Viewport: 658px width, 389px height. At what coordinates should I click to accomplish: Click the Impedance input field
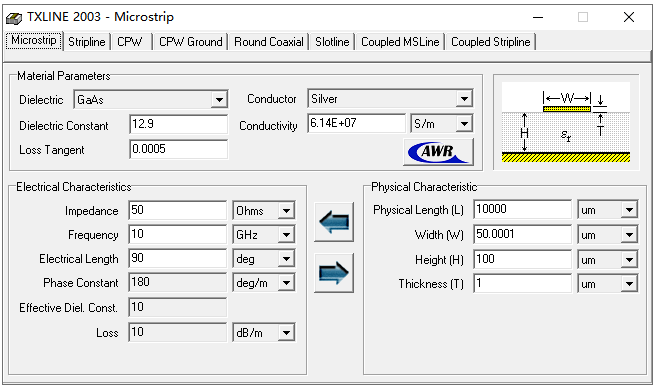(x=178, y=210)
